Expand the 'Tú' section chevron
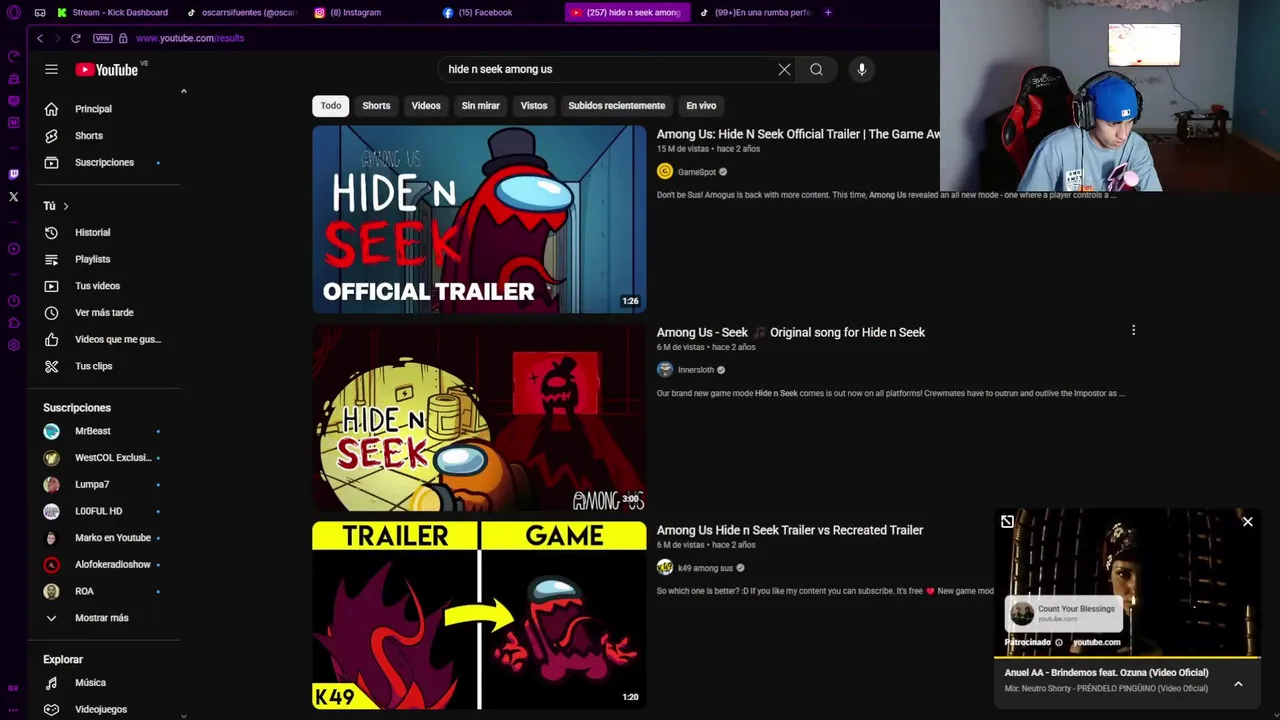The image size is (1280, 720). (66, 206)
